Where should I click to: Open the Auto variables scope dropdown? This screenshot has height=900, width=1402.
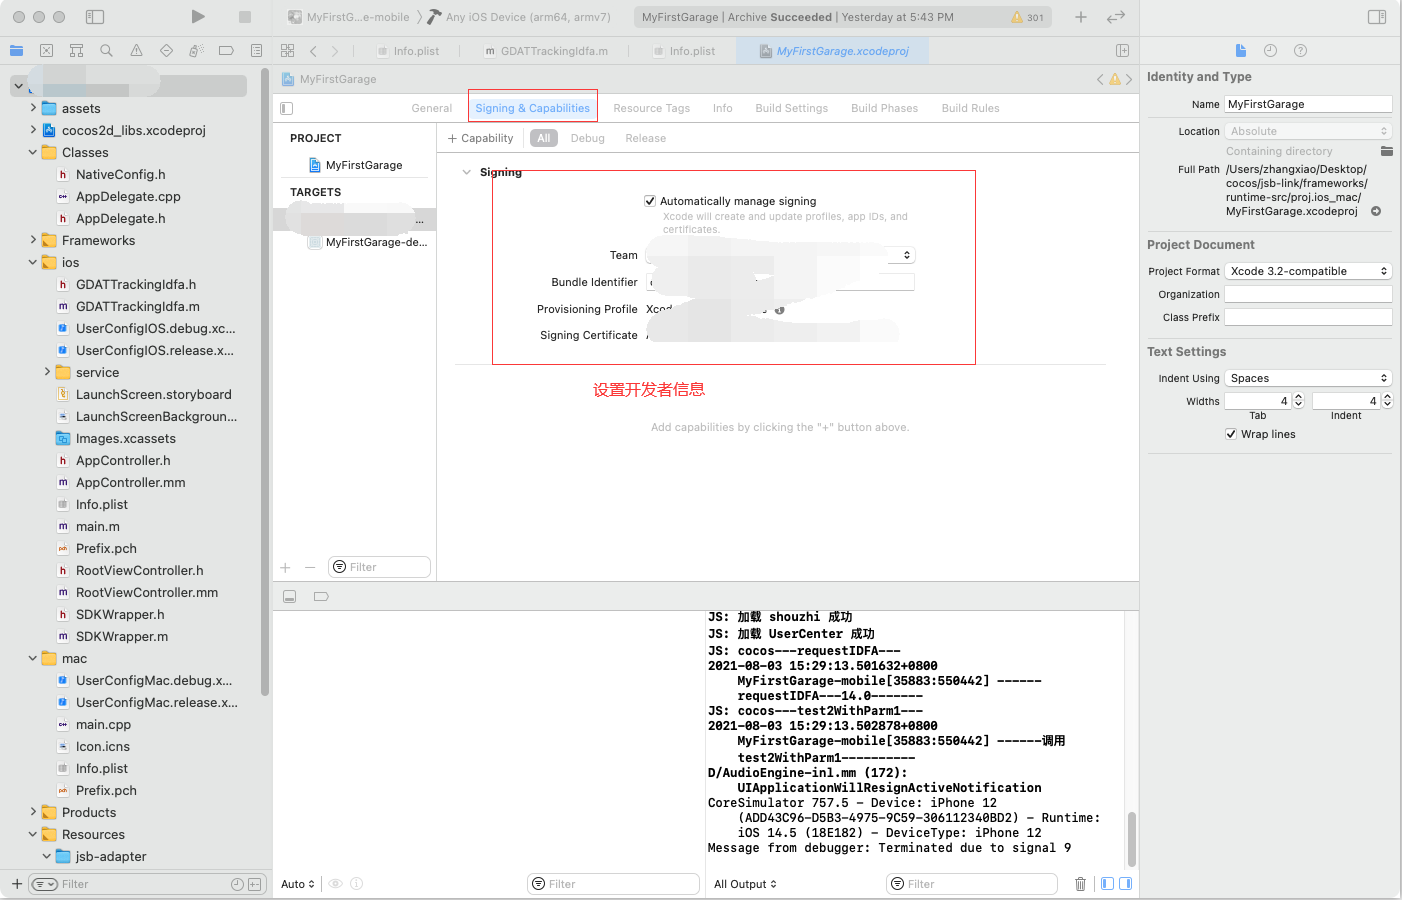(x=298, y=884)
